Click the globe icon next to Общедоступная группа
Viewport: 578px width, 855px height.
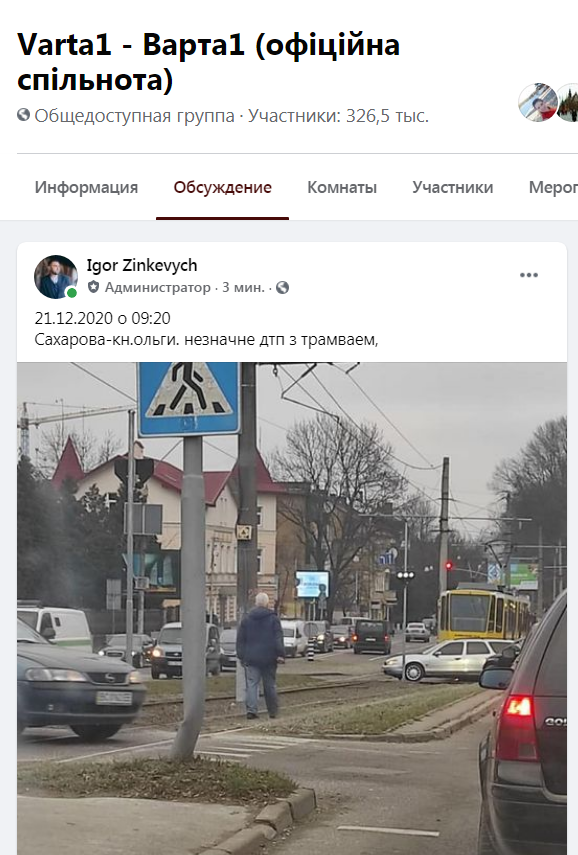click(23, 115)
